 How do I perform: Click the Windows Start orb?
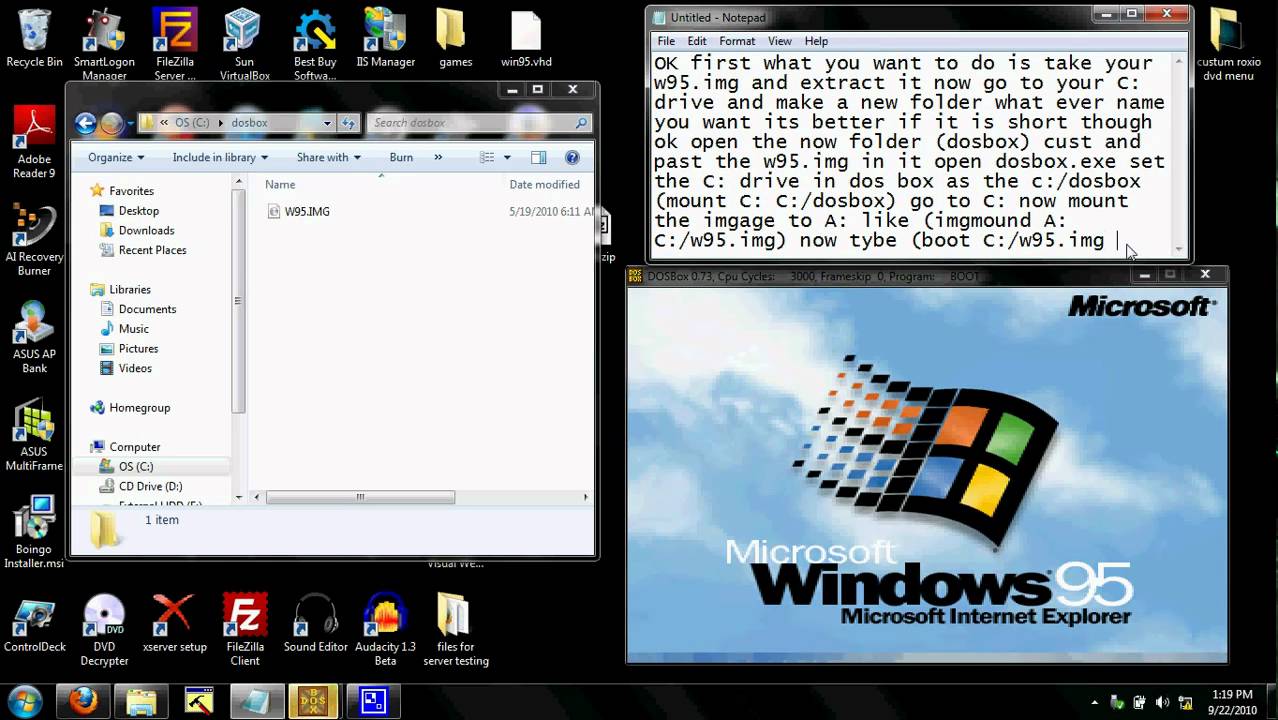[x=25, y=700]
